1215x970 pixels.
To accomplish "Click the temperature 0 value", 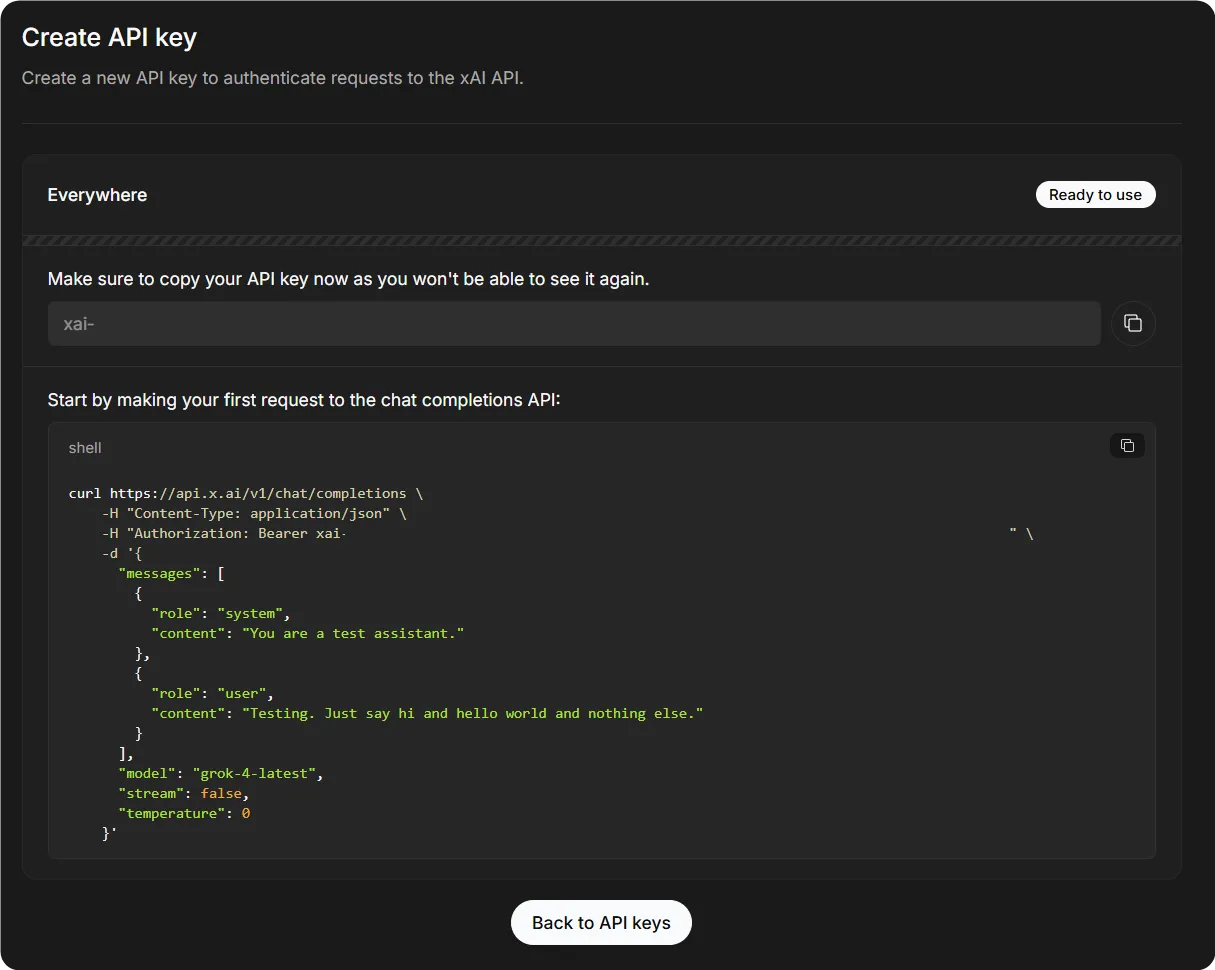I will [246, 813].
